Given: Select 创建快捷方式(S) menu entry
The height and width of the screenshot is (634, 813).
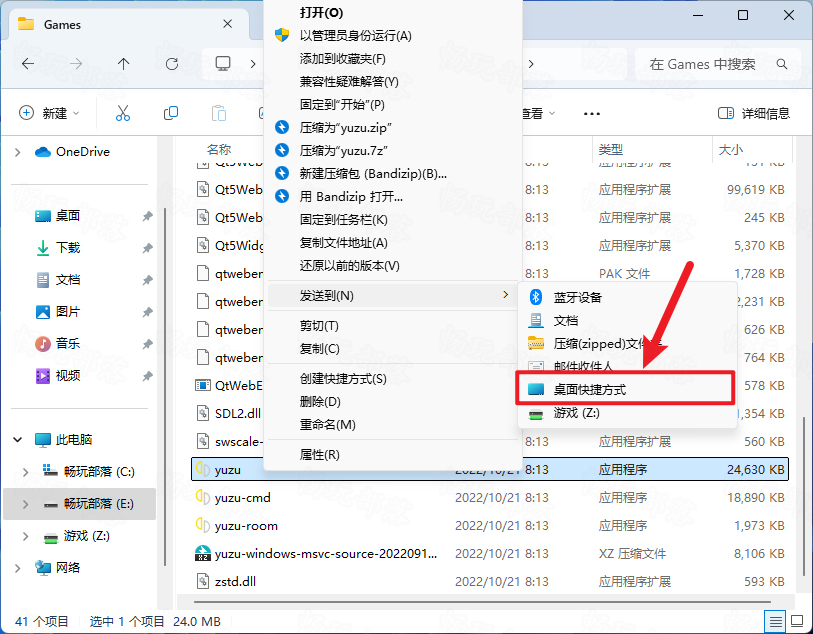Looking at the screenshot, I should 393,379.
